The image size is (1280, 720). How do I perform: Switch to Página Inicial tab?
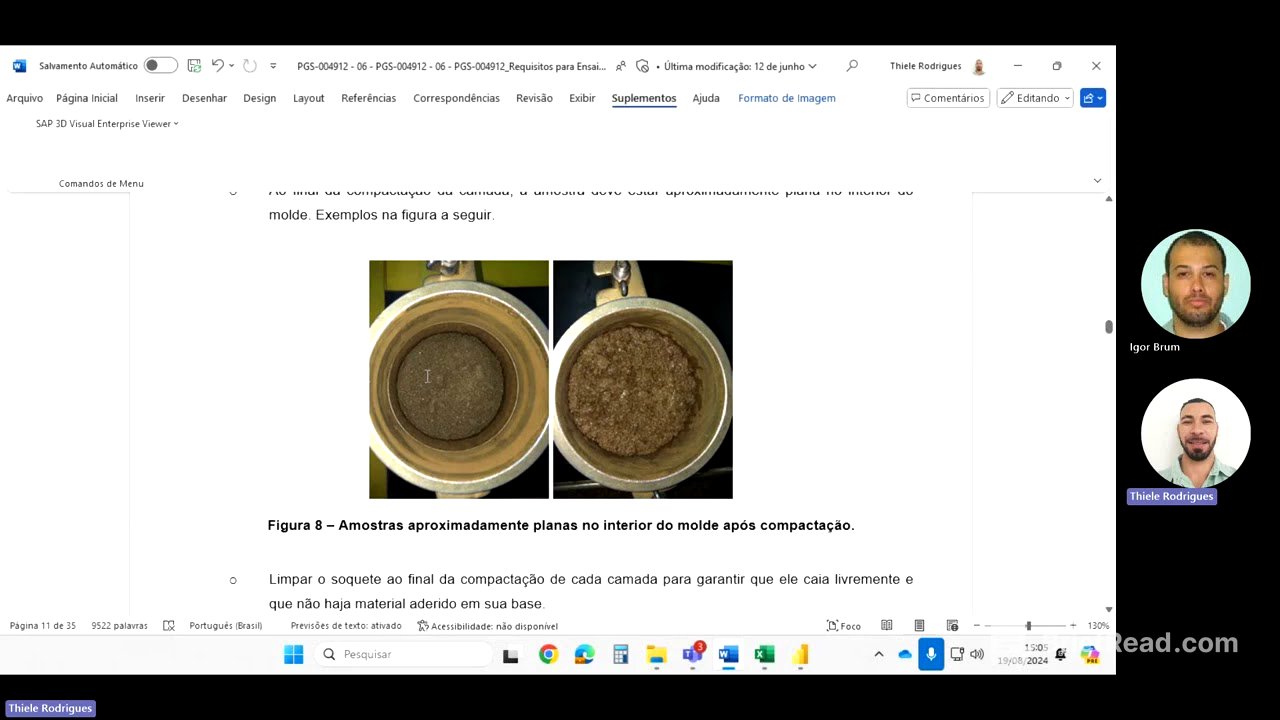coord(87,98)
